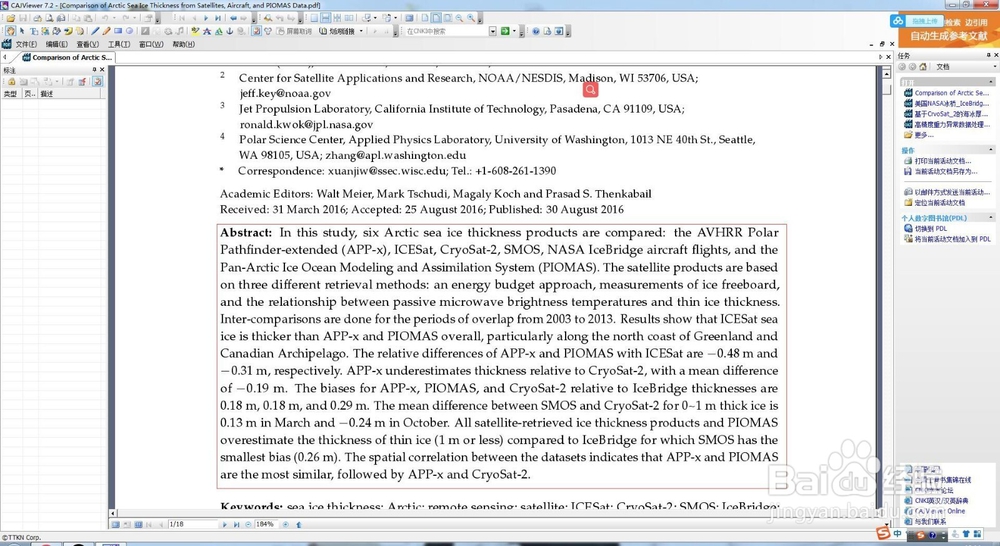The image size is (1000, 546).
Task: Click last page arrow in bottom bar
Action: [x=236, y=524]
